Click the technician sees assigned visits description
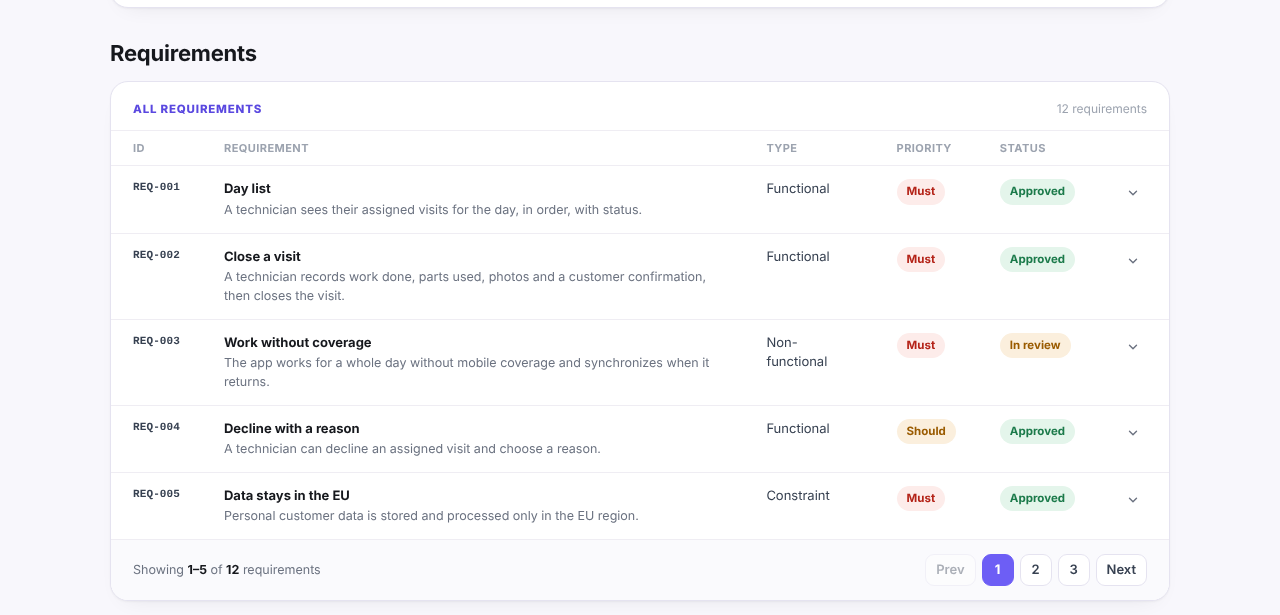The width and height of the screenshot is (1280, 615). pyautogui.click(x=433, y=210)
